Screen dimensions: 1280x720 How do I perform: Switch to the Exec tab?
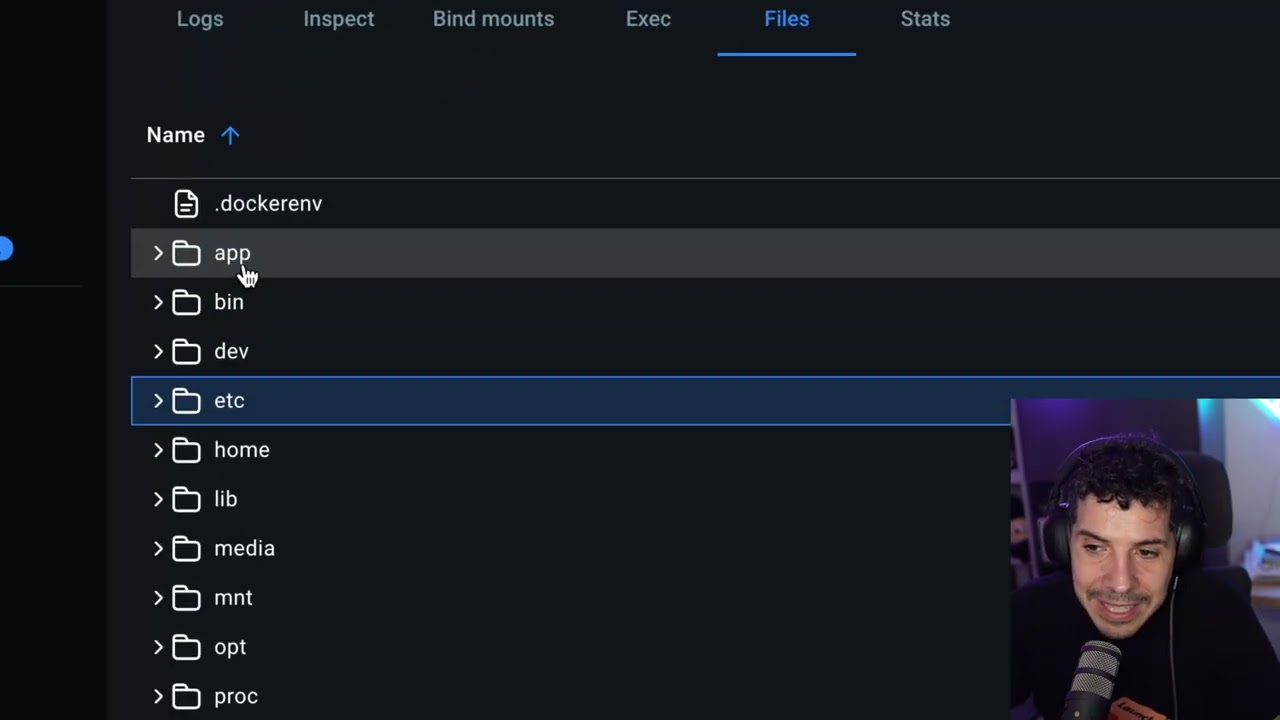tap(648, 19)
